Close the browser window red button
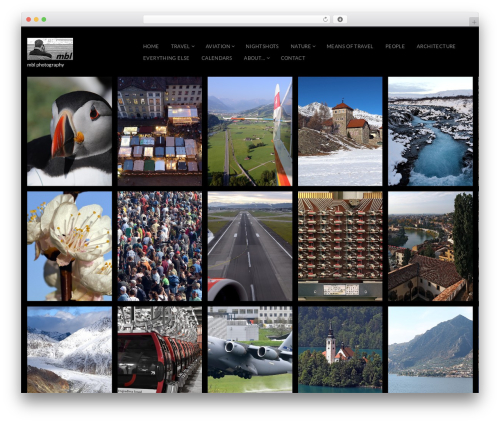Viewport: 500px width, 423px height. click(x=29, y=20)
